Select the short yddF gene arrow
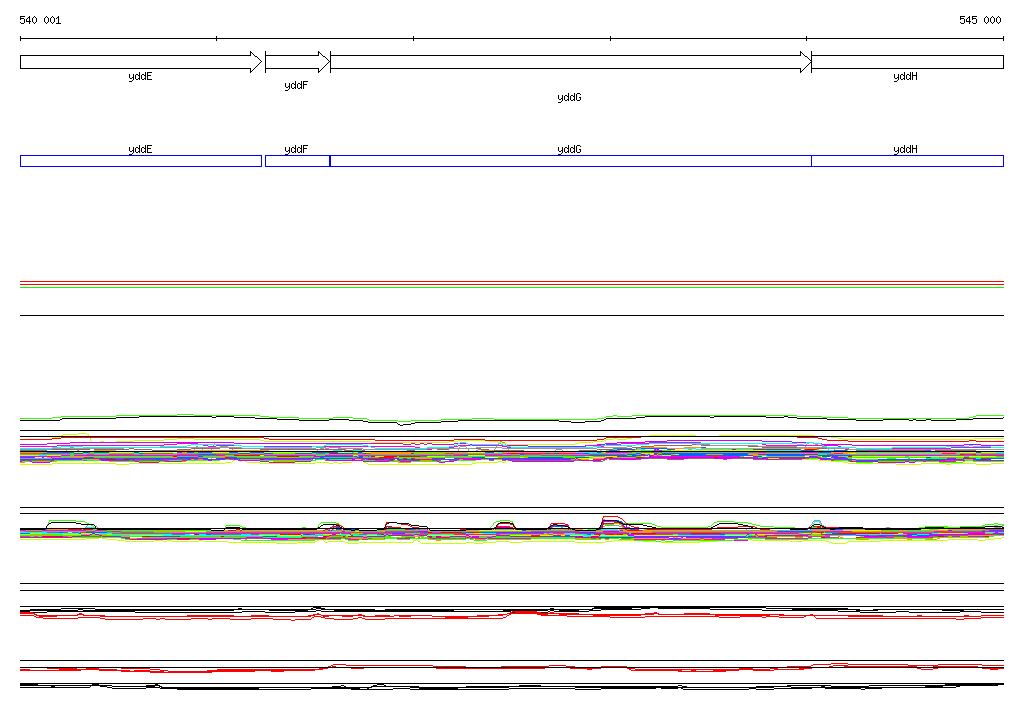Image resolution: width=1024 pixels, height=714 pixels. [x=296, y=62]
